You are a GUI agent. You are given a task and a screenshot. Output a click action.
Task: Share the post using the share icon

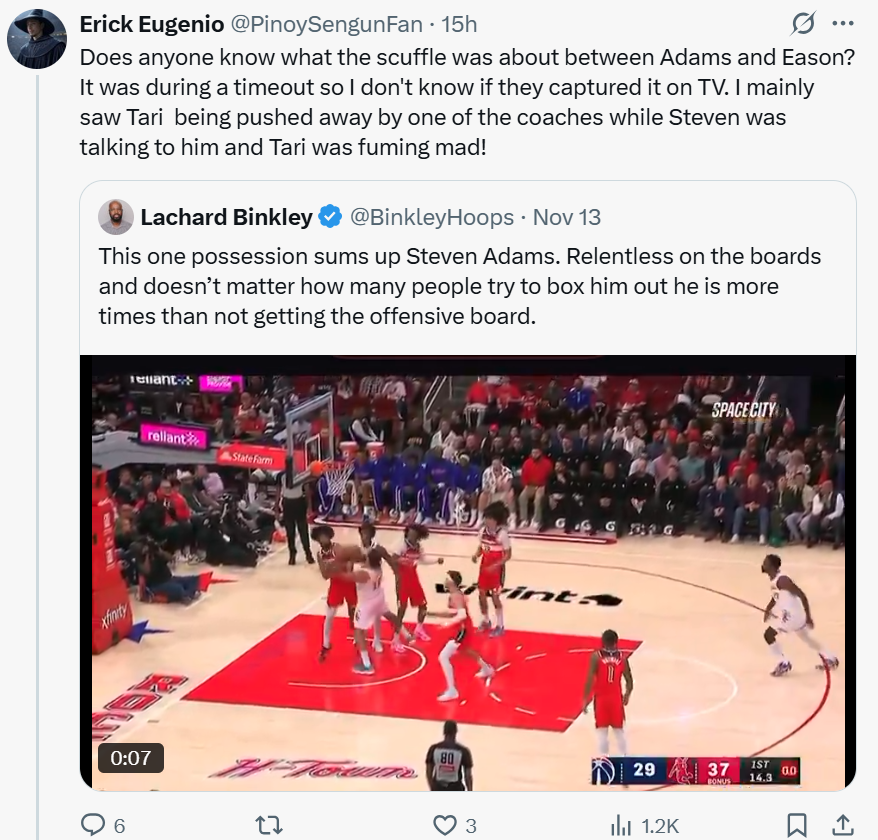click(x=843, y=825)
